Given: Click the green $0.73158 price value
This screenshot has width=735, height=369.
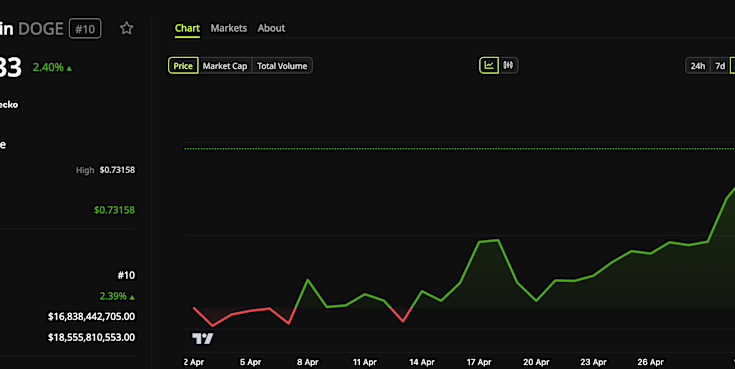Looking at the screenshot, I should pos(114,210).
